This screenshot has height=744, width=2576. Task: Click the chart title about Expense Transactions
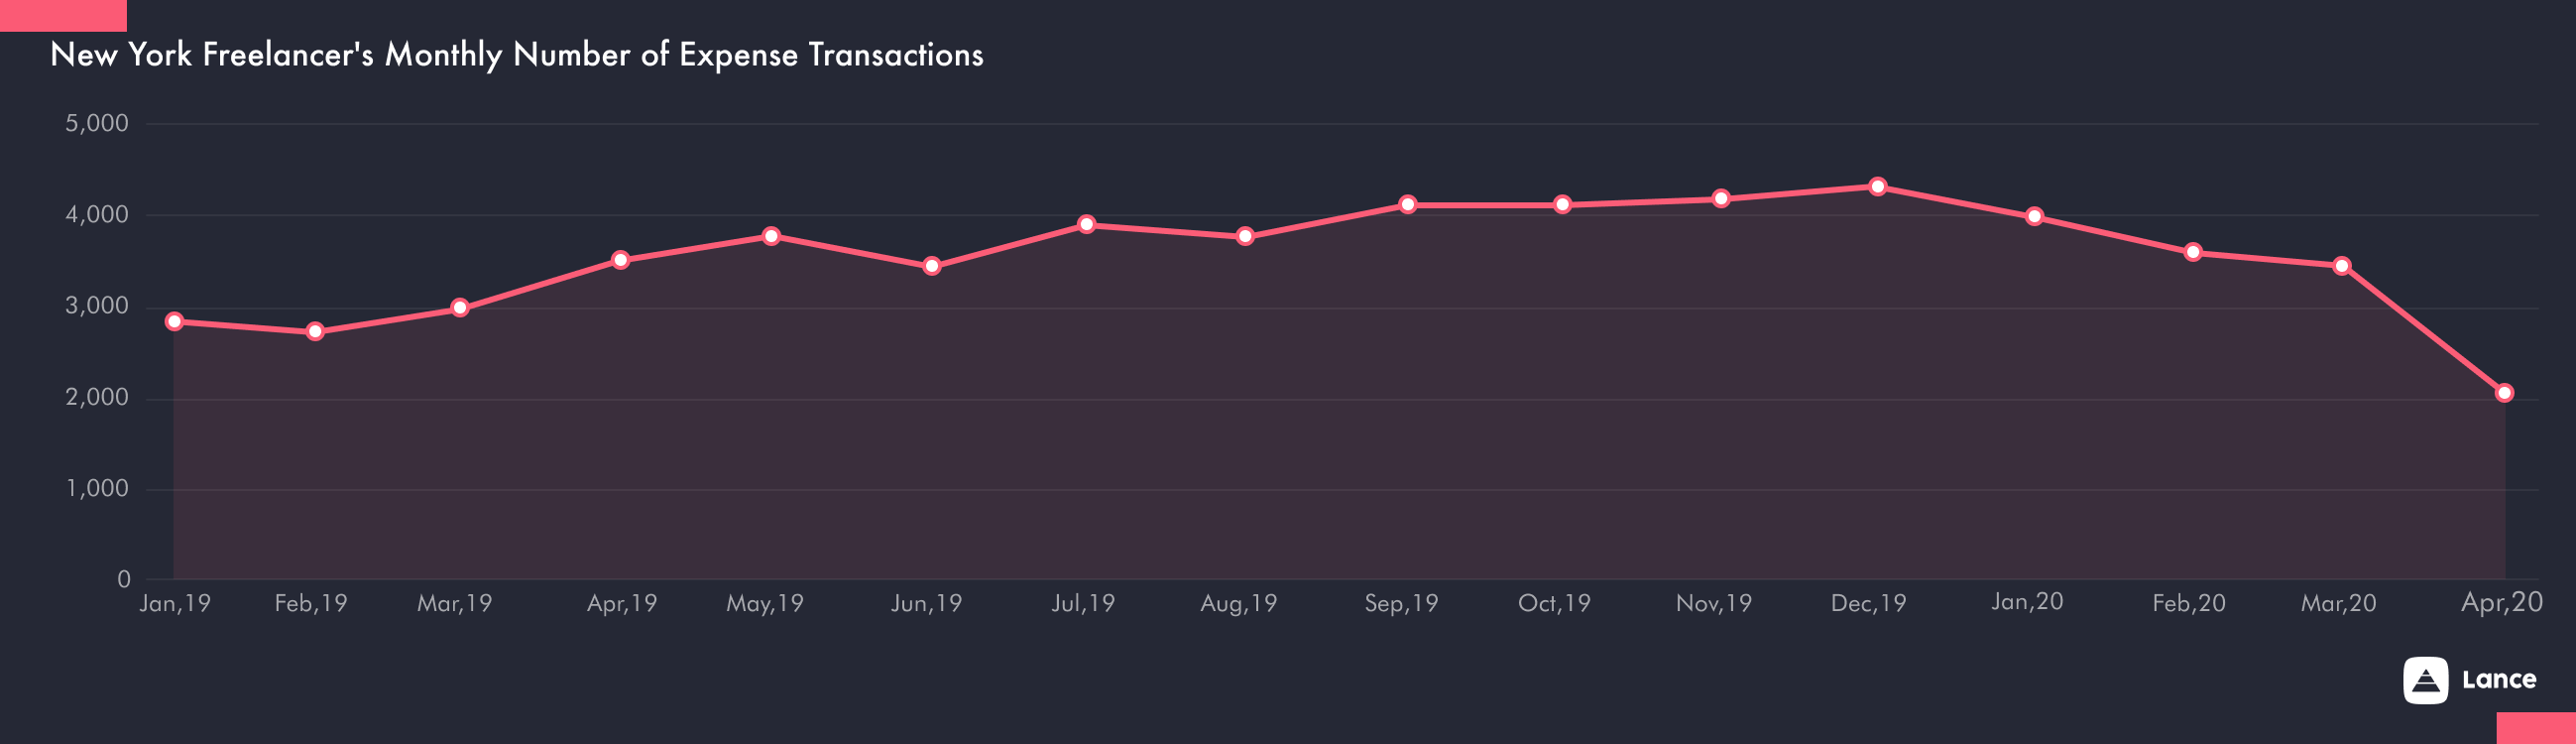[x=516, y=55]
